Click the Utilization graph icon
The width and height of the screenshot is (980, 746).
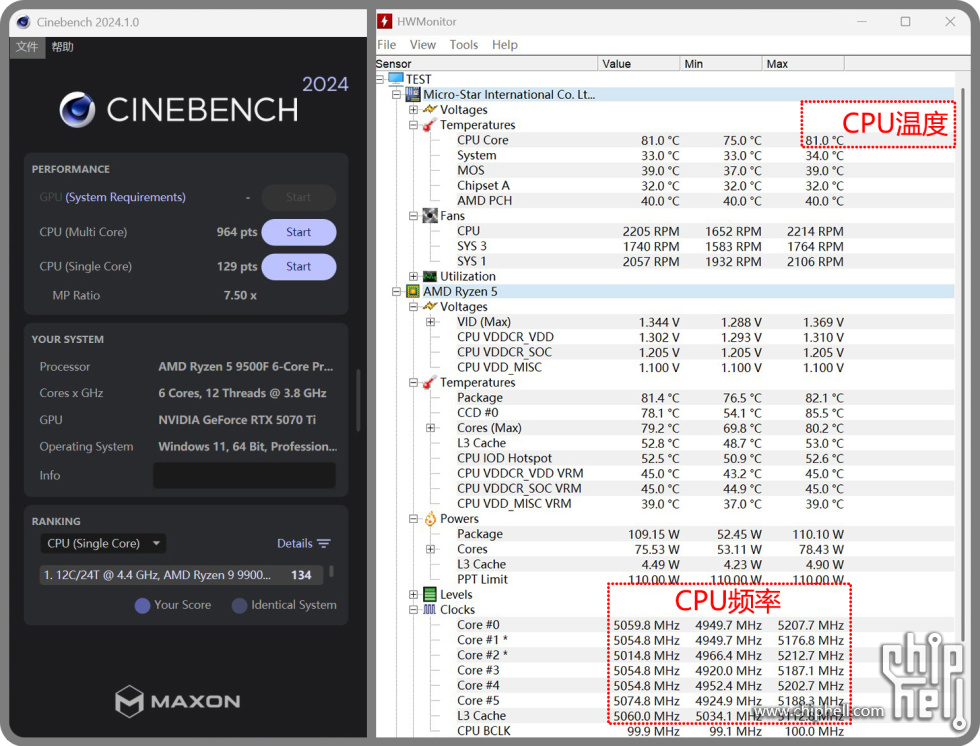[429, 277]
